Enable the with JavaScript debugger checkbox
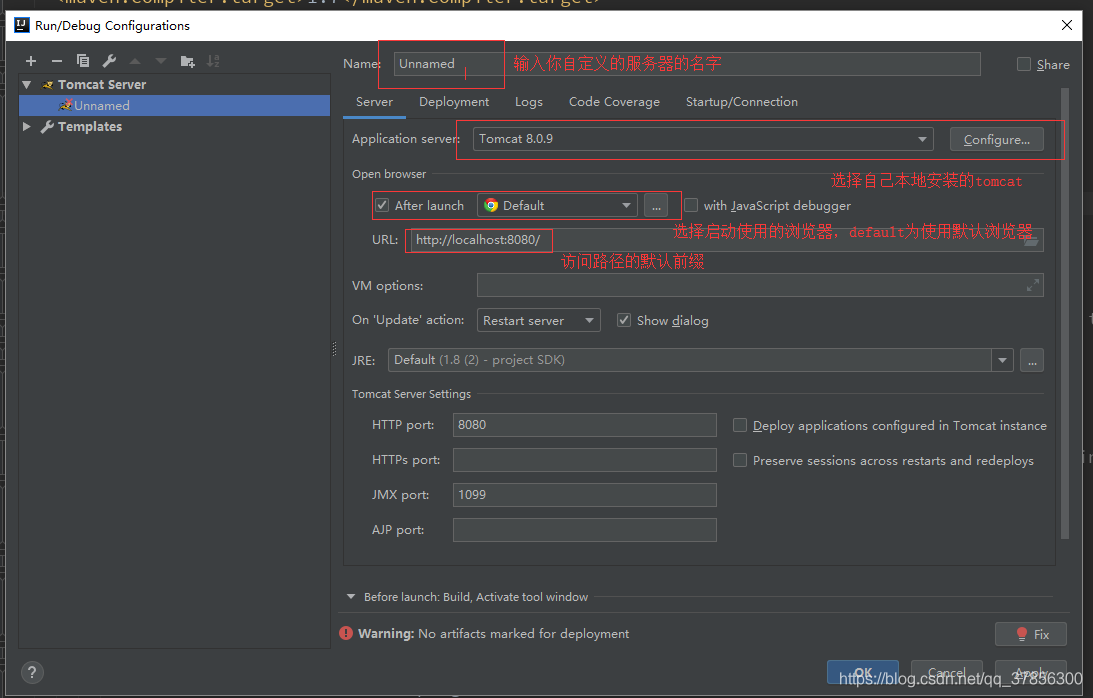This screenshot has width=1093, height=698. pyautogui.click(x=691, y=205)
